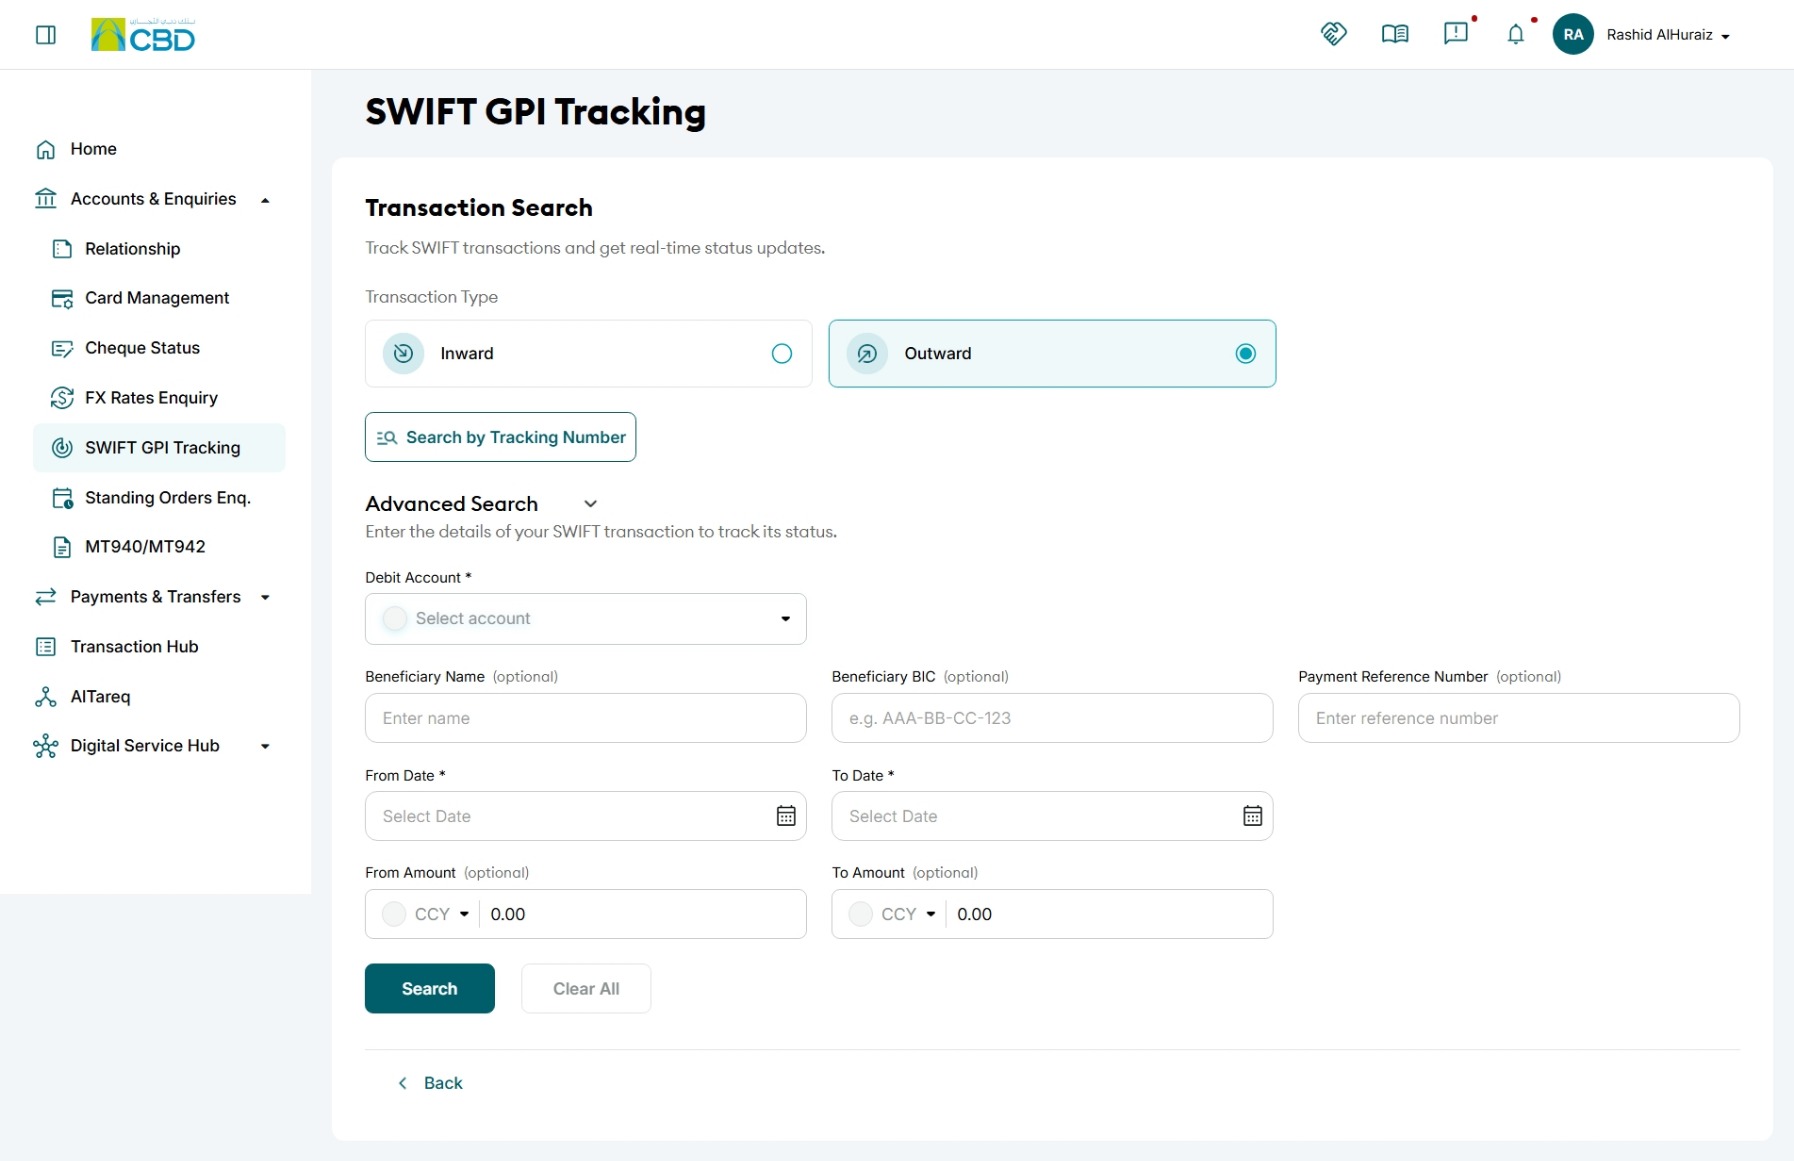Go to FX Rates Enquiry
The height and width of the screenshot is (1161, 1794).
[x=151, y=398]
